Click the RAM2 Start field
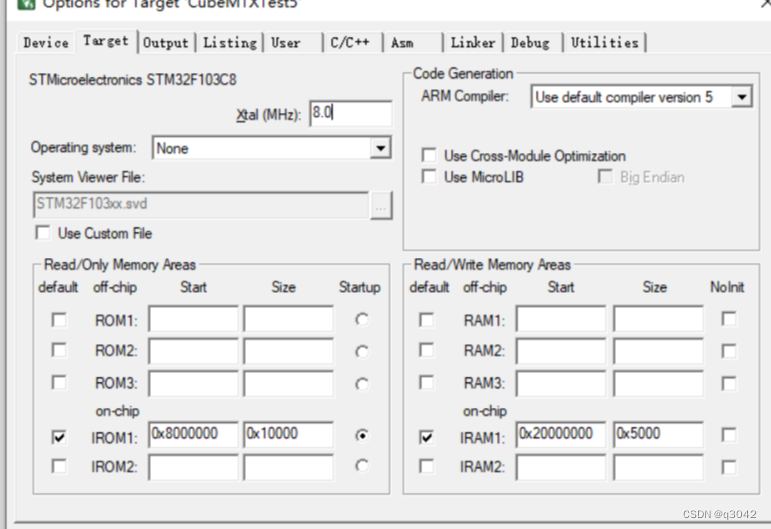 click(561, 351)
